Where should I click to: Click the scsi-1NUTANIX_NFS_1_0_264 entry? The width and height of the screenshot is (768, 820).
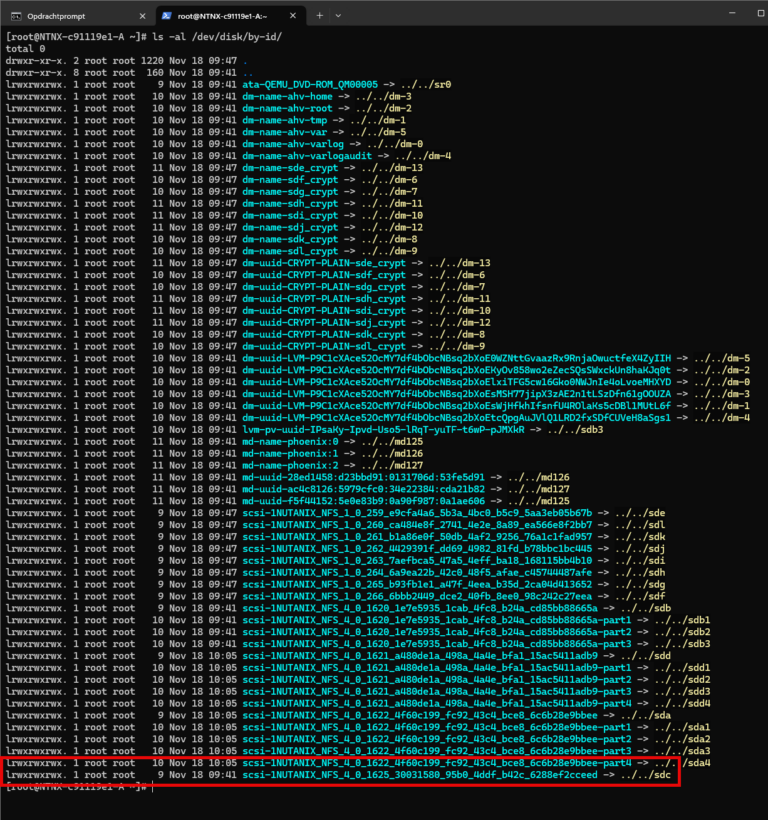pos(417,573)
